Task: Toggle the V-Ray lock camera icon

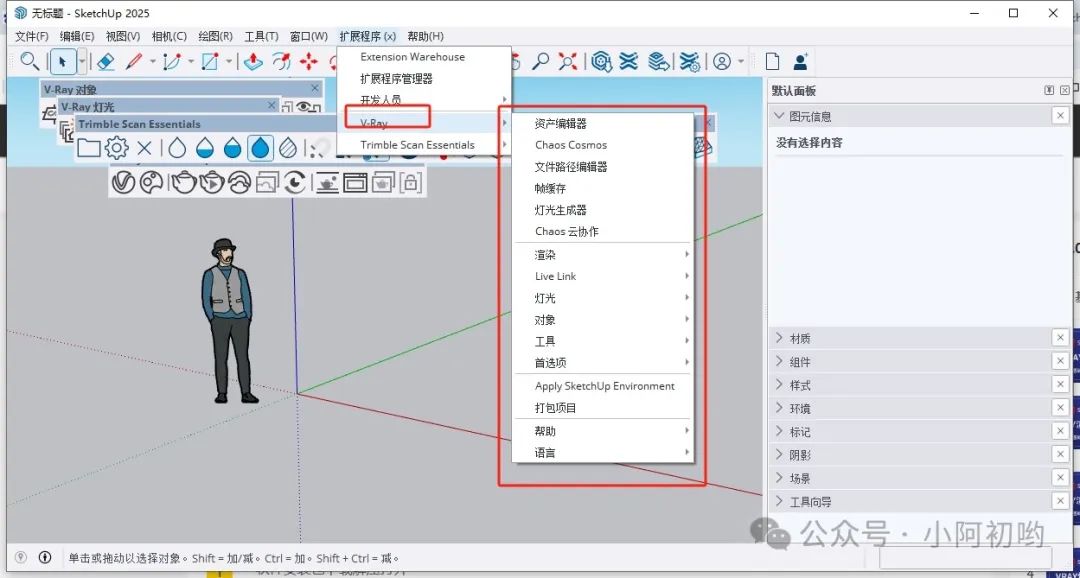Action: click(410, 183)
